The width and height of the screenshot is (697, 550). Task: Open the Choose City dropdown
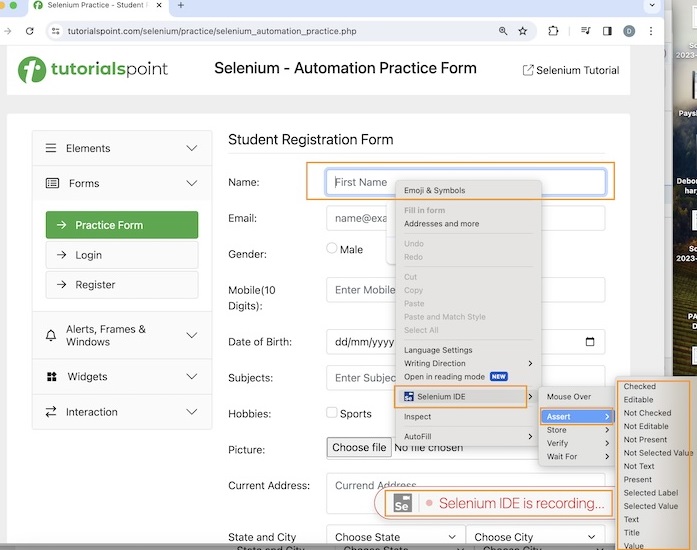pyautogui.click(x=535, y=537)
